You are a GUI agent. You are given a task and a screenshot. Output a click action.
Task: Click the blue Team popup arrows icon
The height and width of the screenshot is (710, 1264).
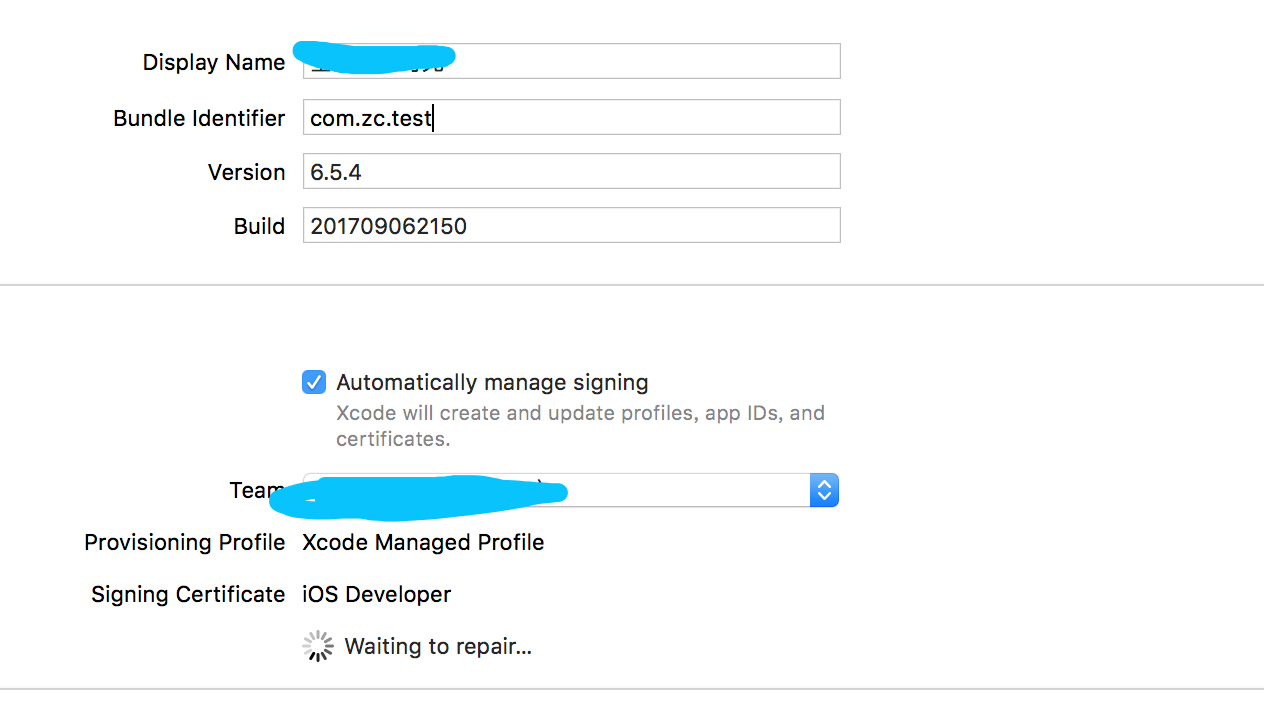[x=824, y=490]
